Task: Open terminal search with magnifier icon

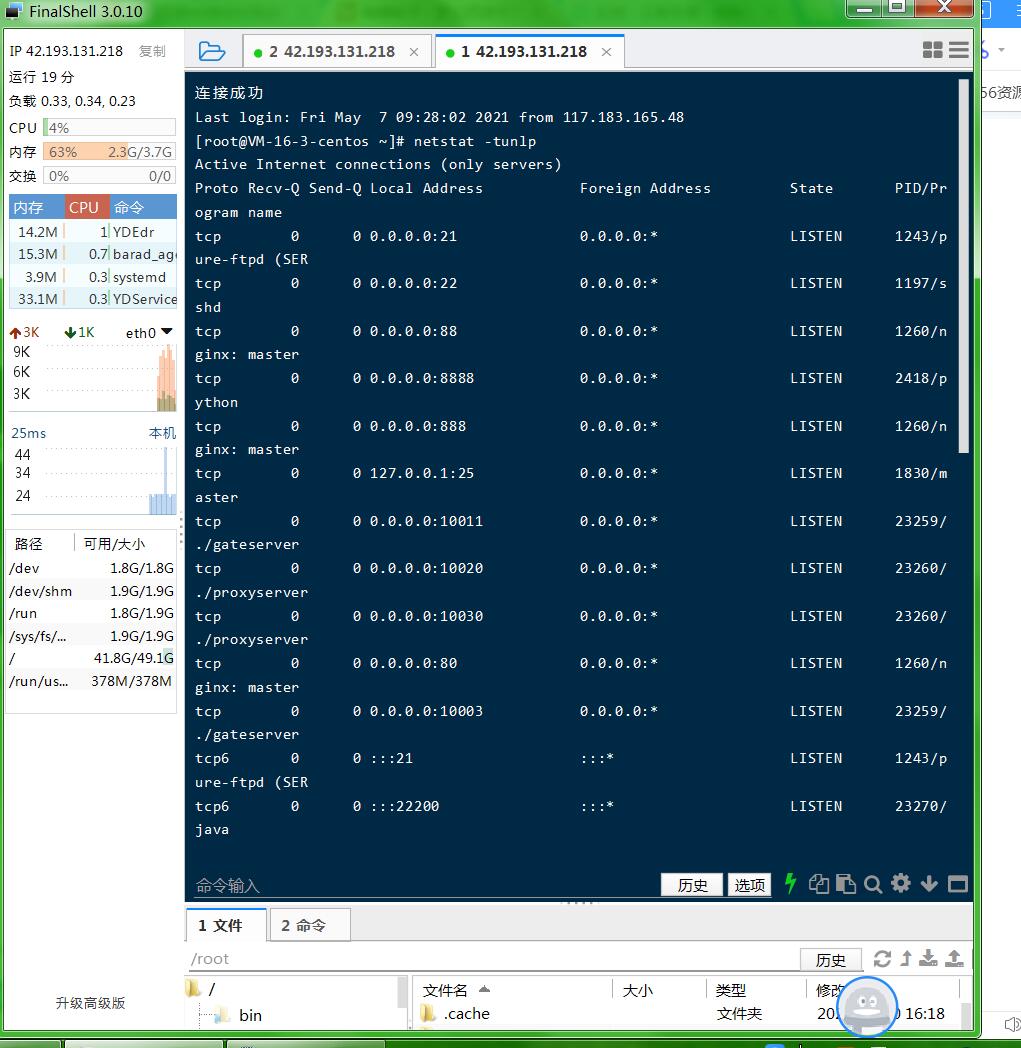Action: tap(873, 884)
